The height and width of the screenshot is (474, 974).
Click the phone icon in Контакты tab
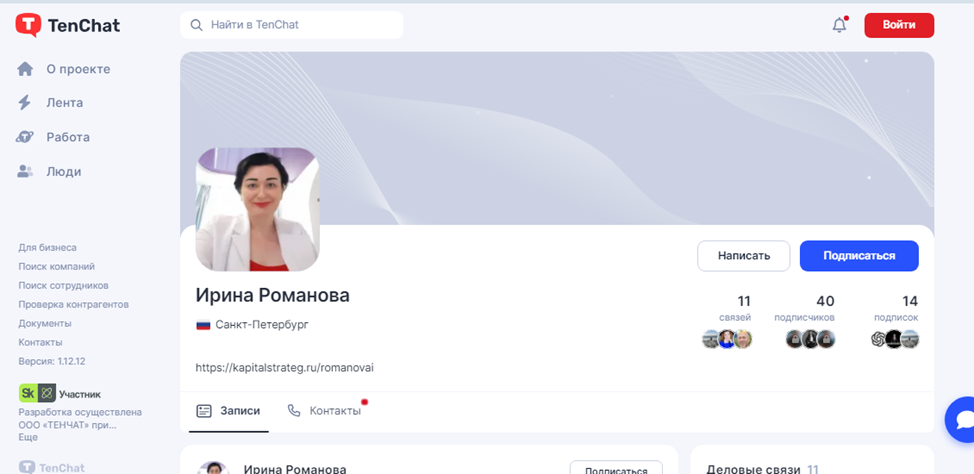pos(294,411)
